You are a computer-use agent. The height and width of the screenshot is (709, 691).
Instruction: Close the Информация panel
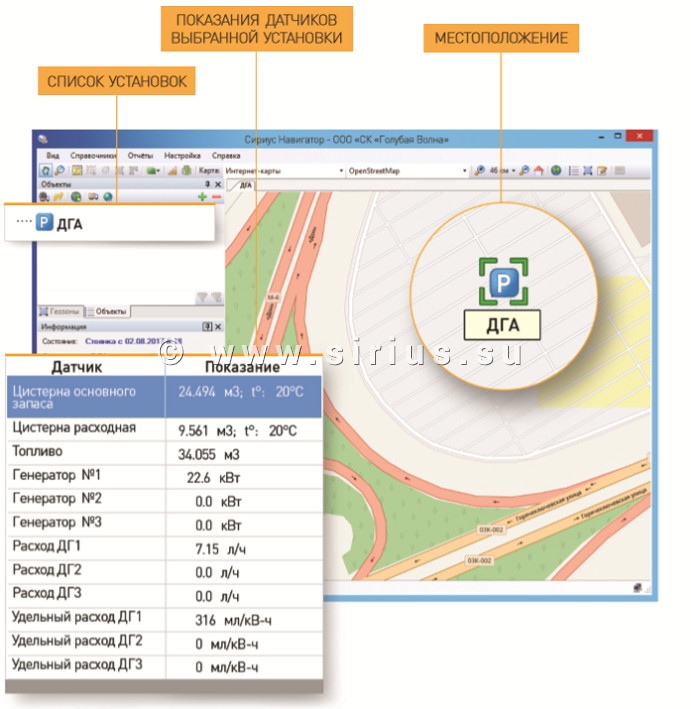coord(218,327)
